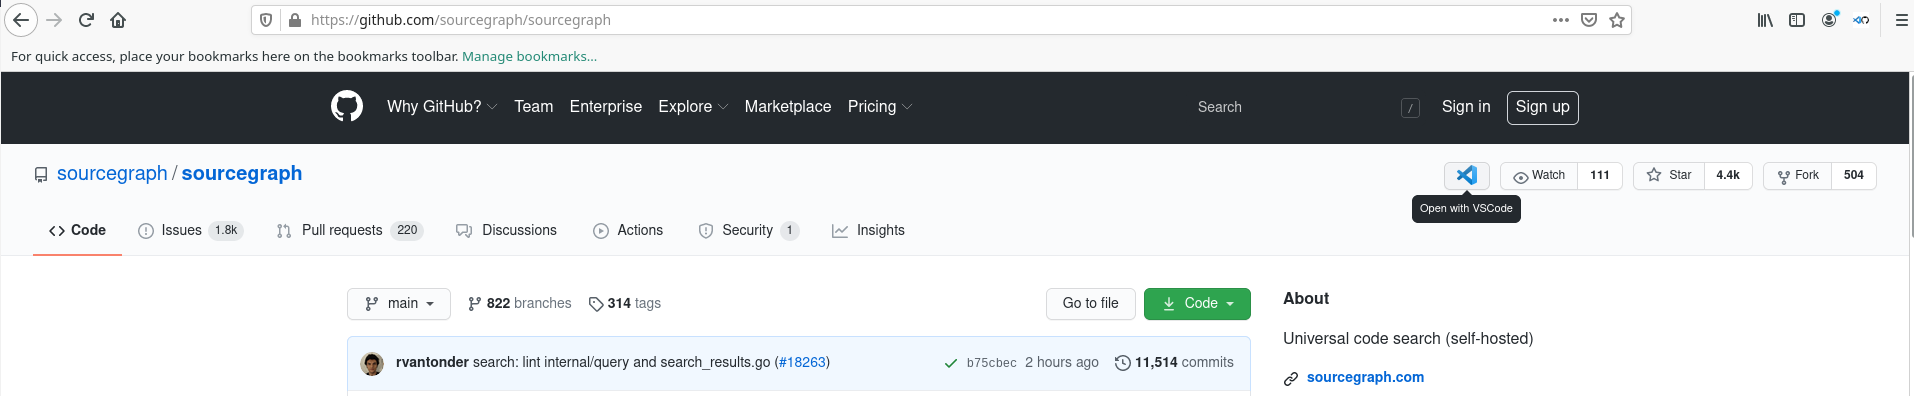Open the main branch selector dropdown

tap(399, 304)
